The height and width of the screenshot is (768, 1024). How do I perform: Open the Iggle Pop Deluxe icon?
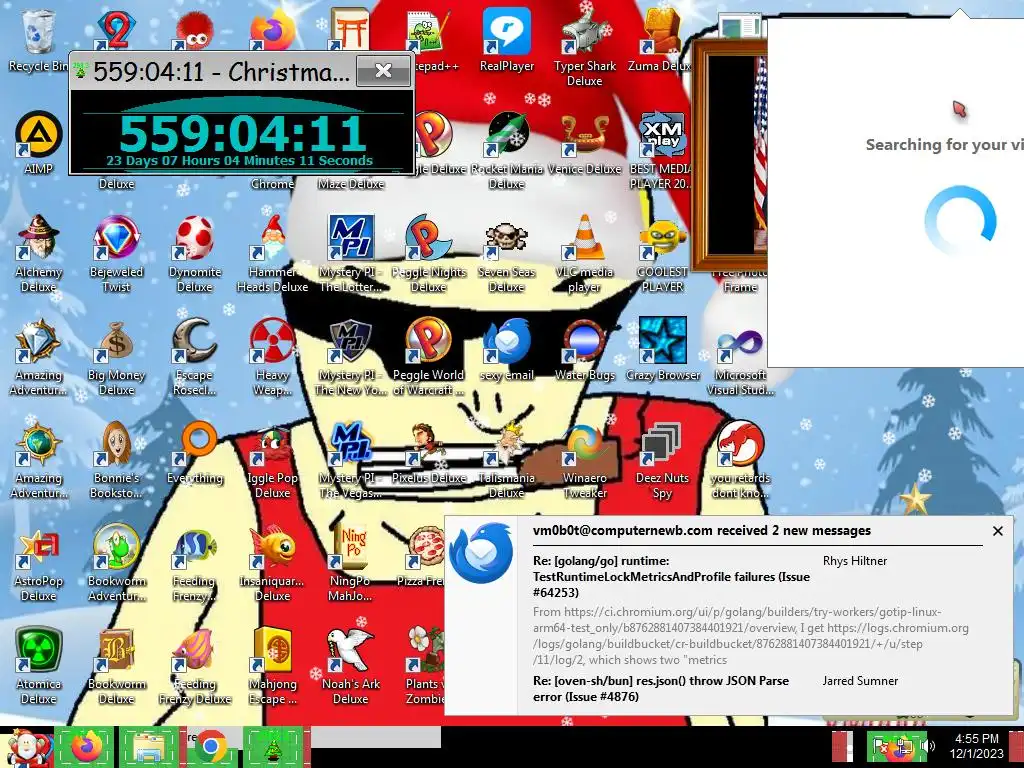tap(272, 459)
